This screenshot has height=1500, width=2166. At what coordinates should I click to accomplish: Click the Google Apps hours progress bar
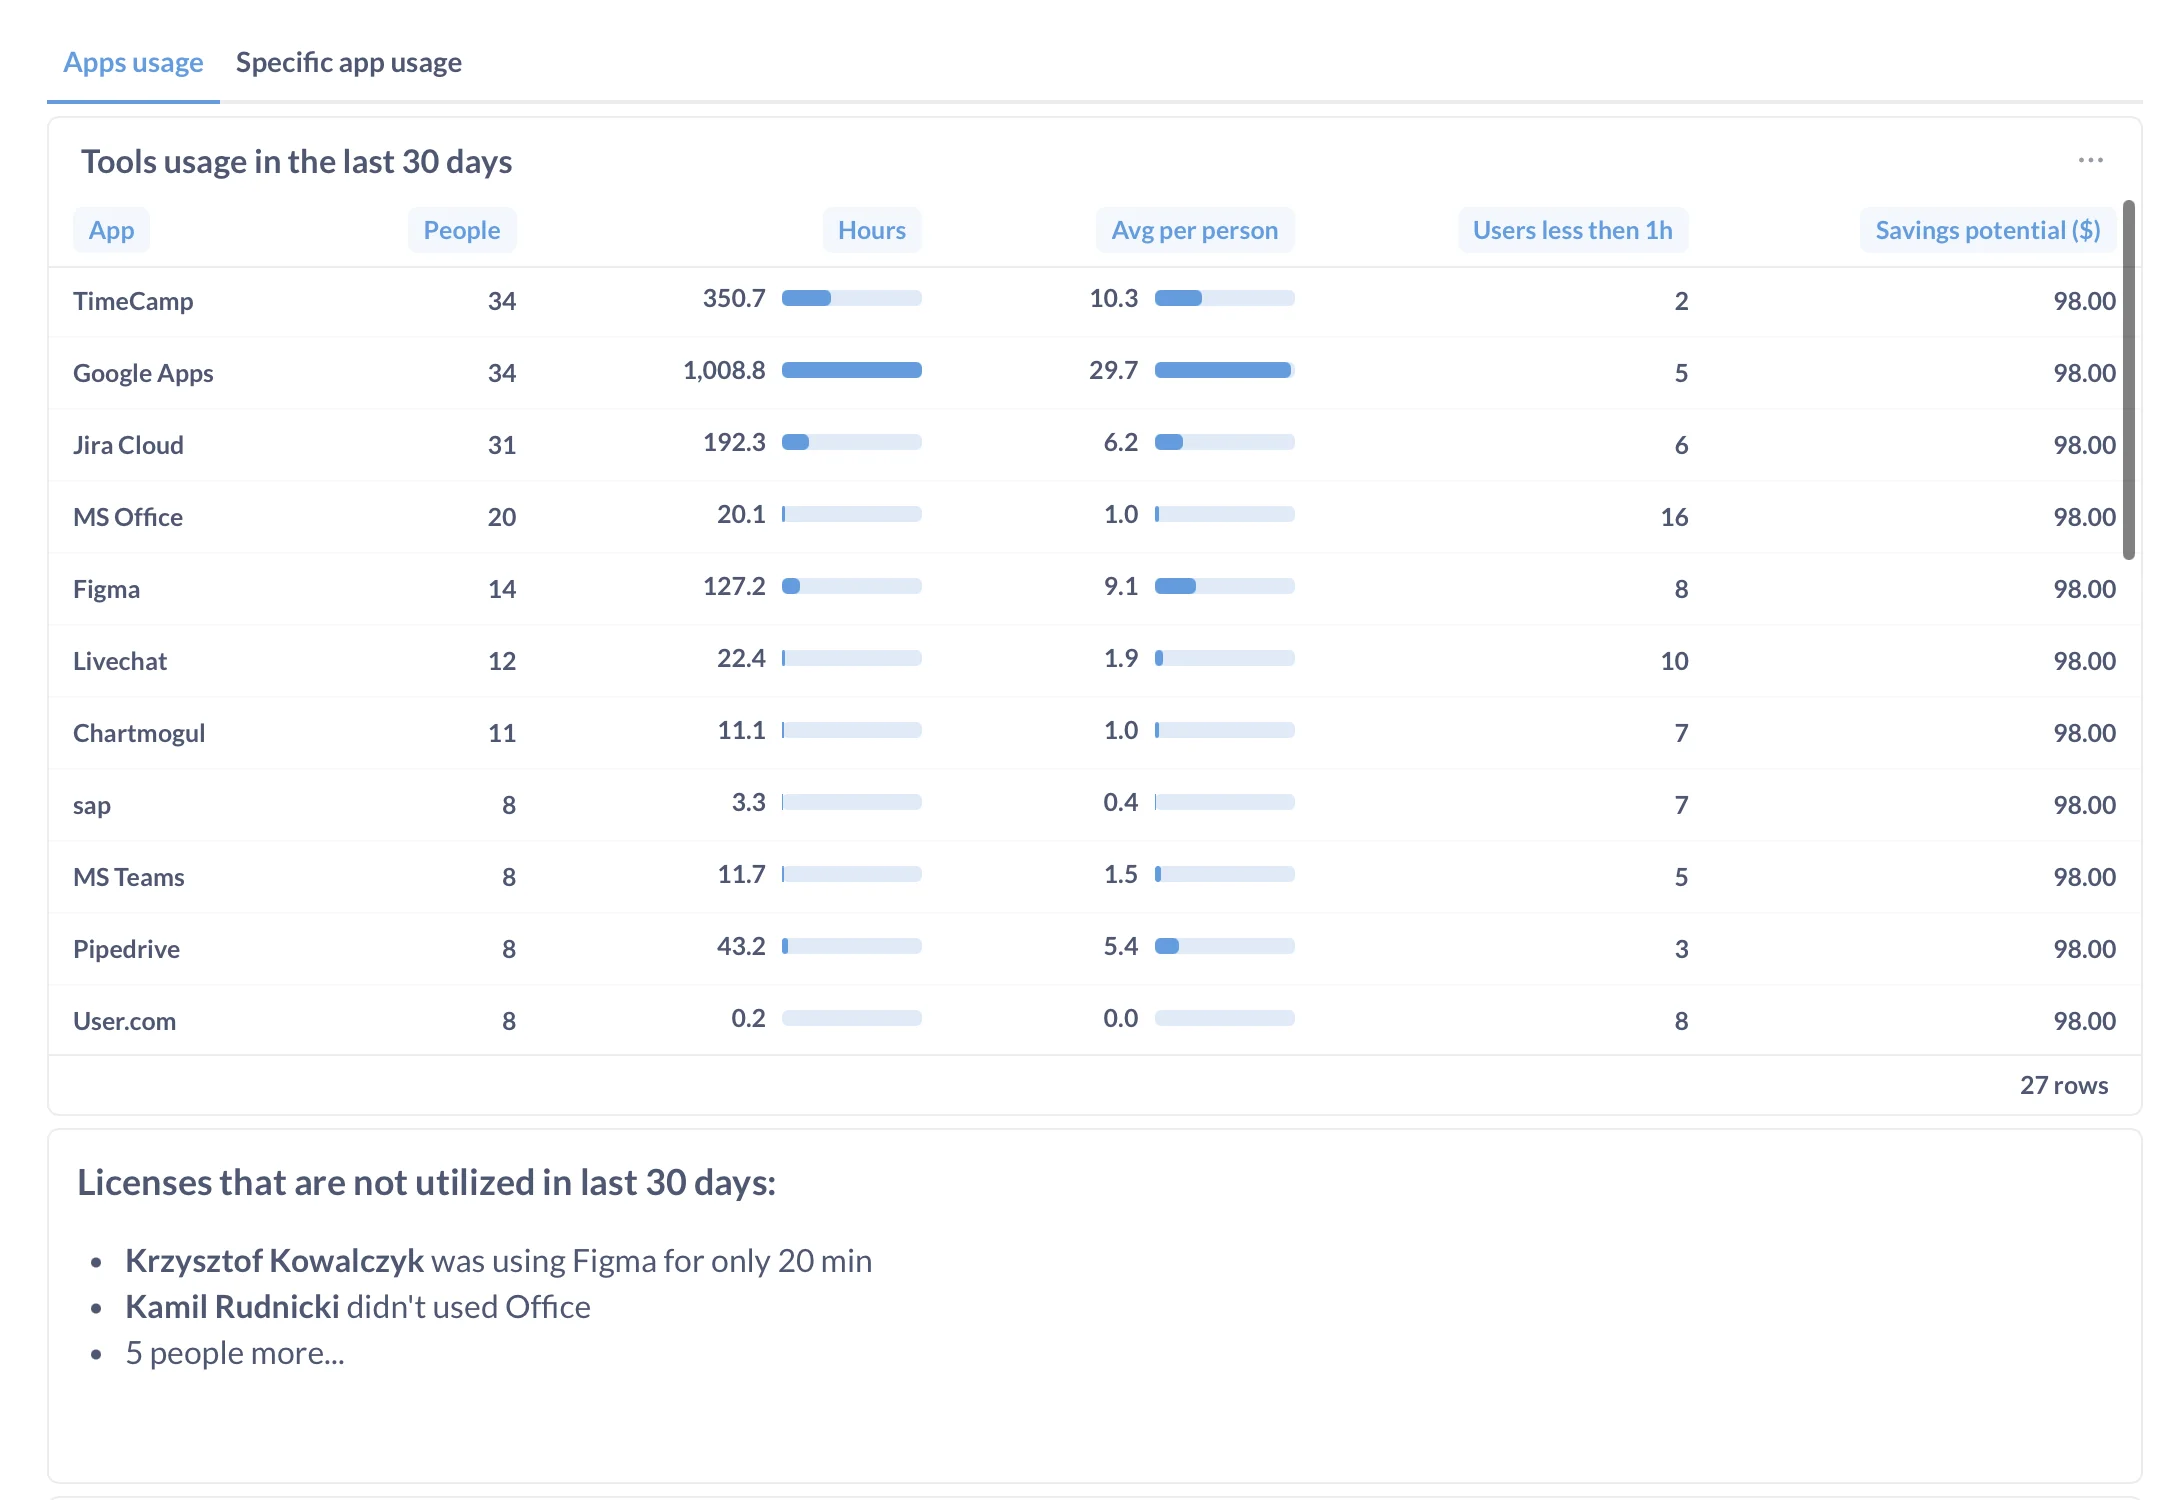852,370
